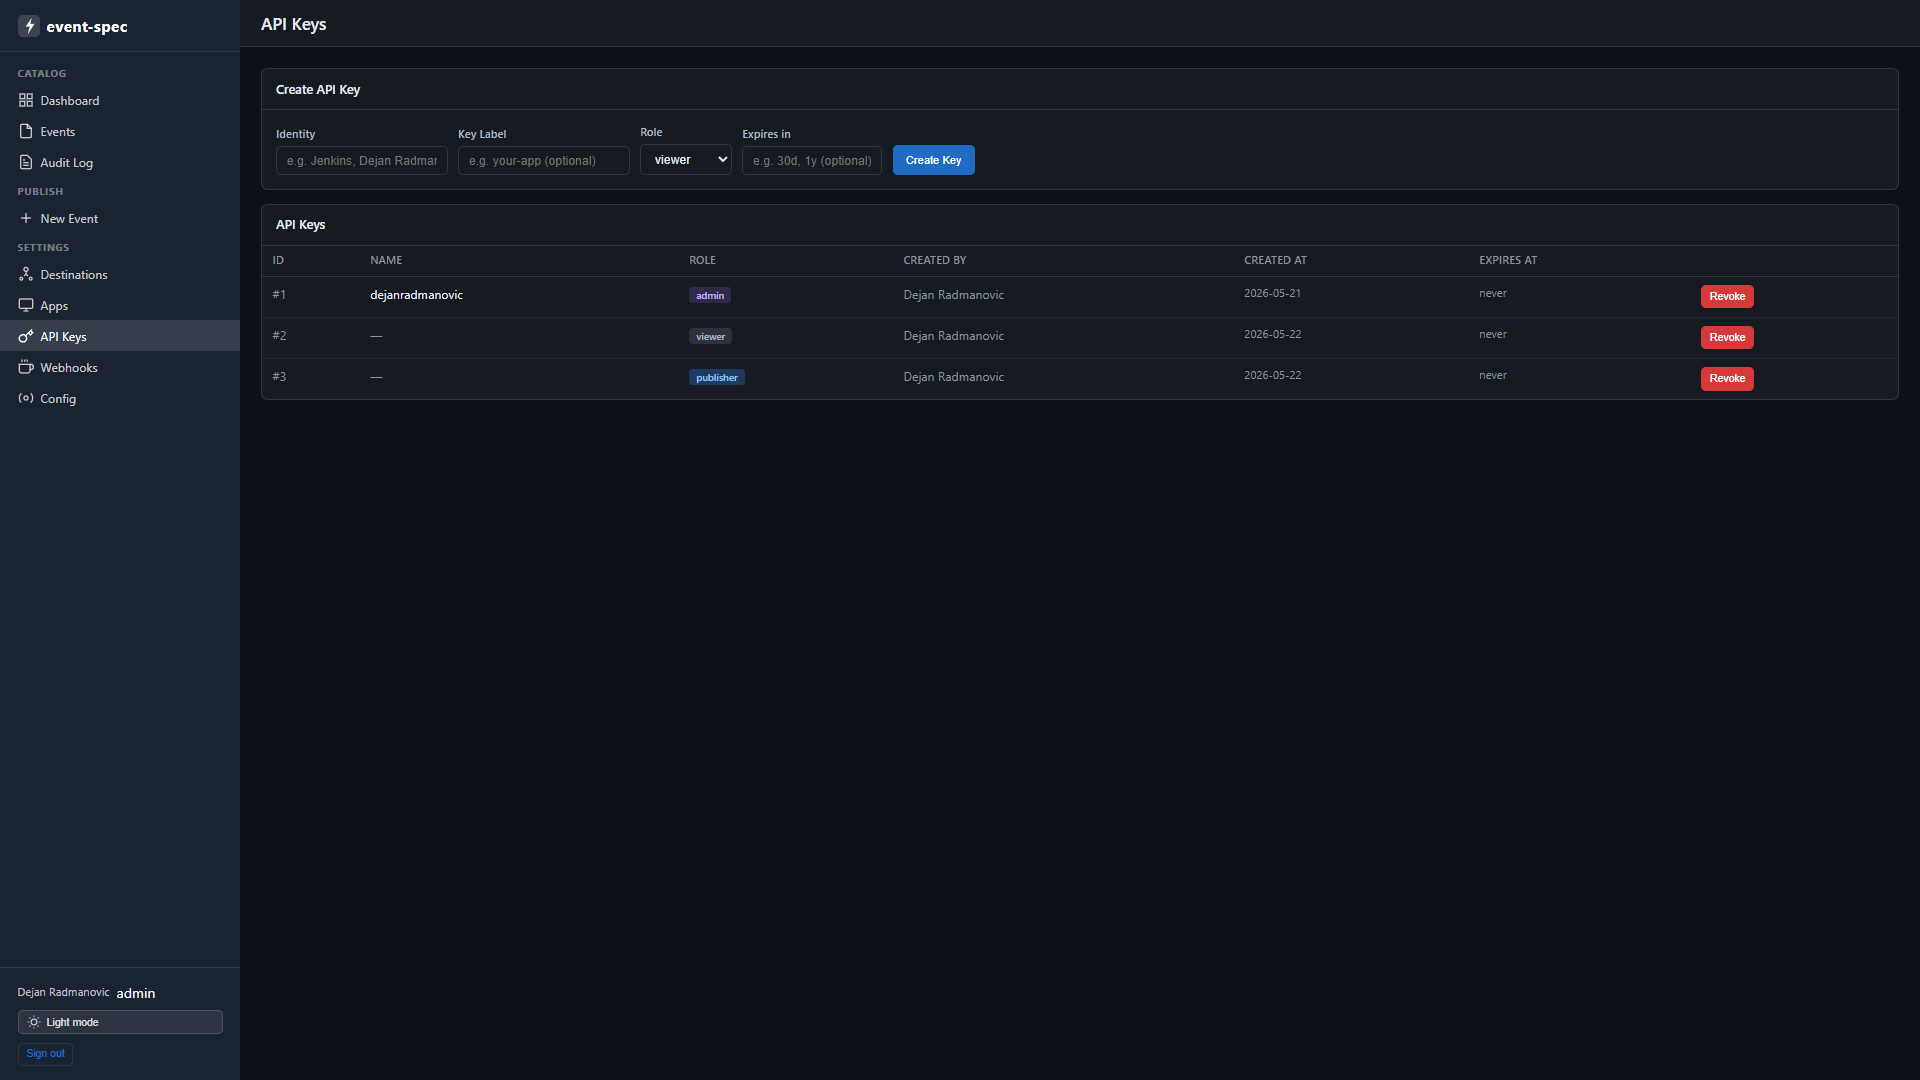Focus the Key Label input field

[544, 161]
